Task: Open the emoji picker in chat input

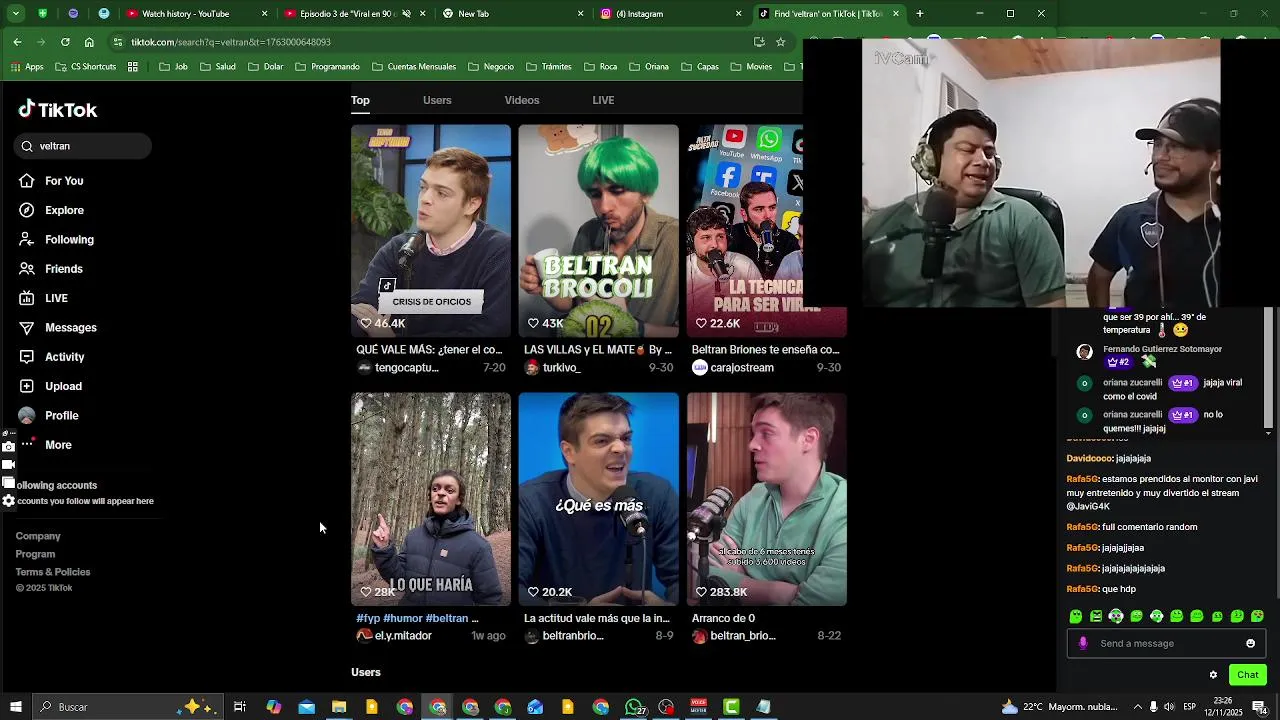Action: click(x=1250, y=644)
